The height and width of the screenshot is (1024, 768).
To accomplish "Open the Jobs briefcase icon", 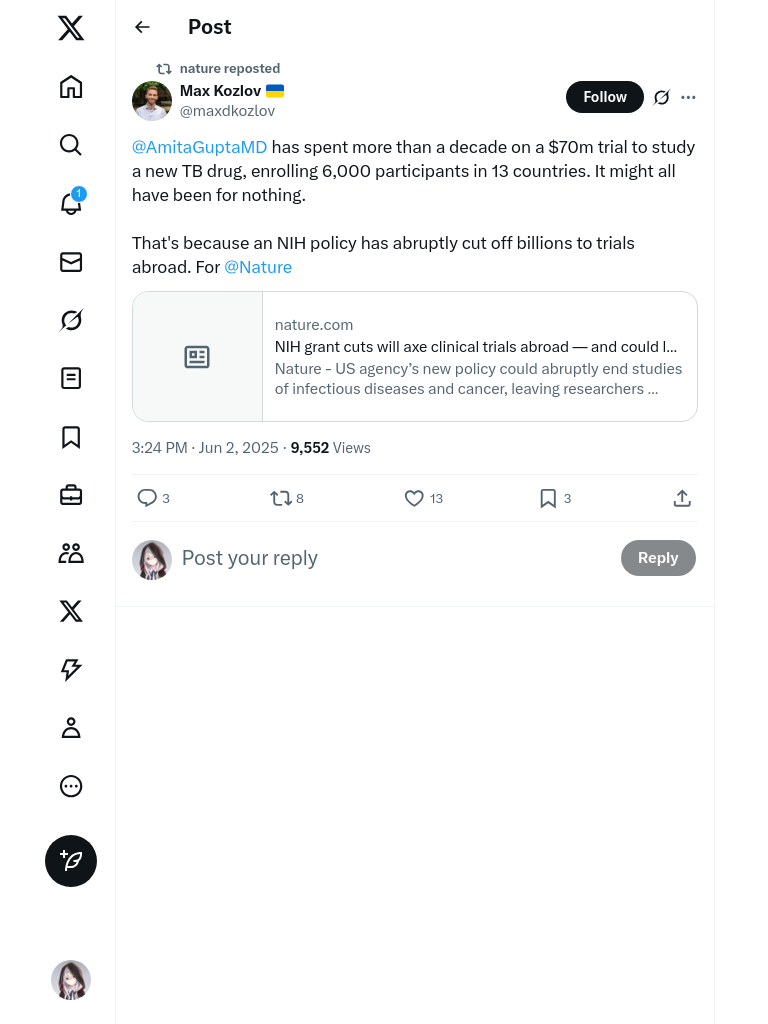I will point(71,495).
